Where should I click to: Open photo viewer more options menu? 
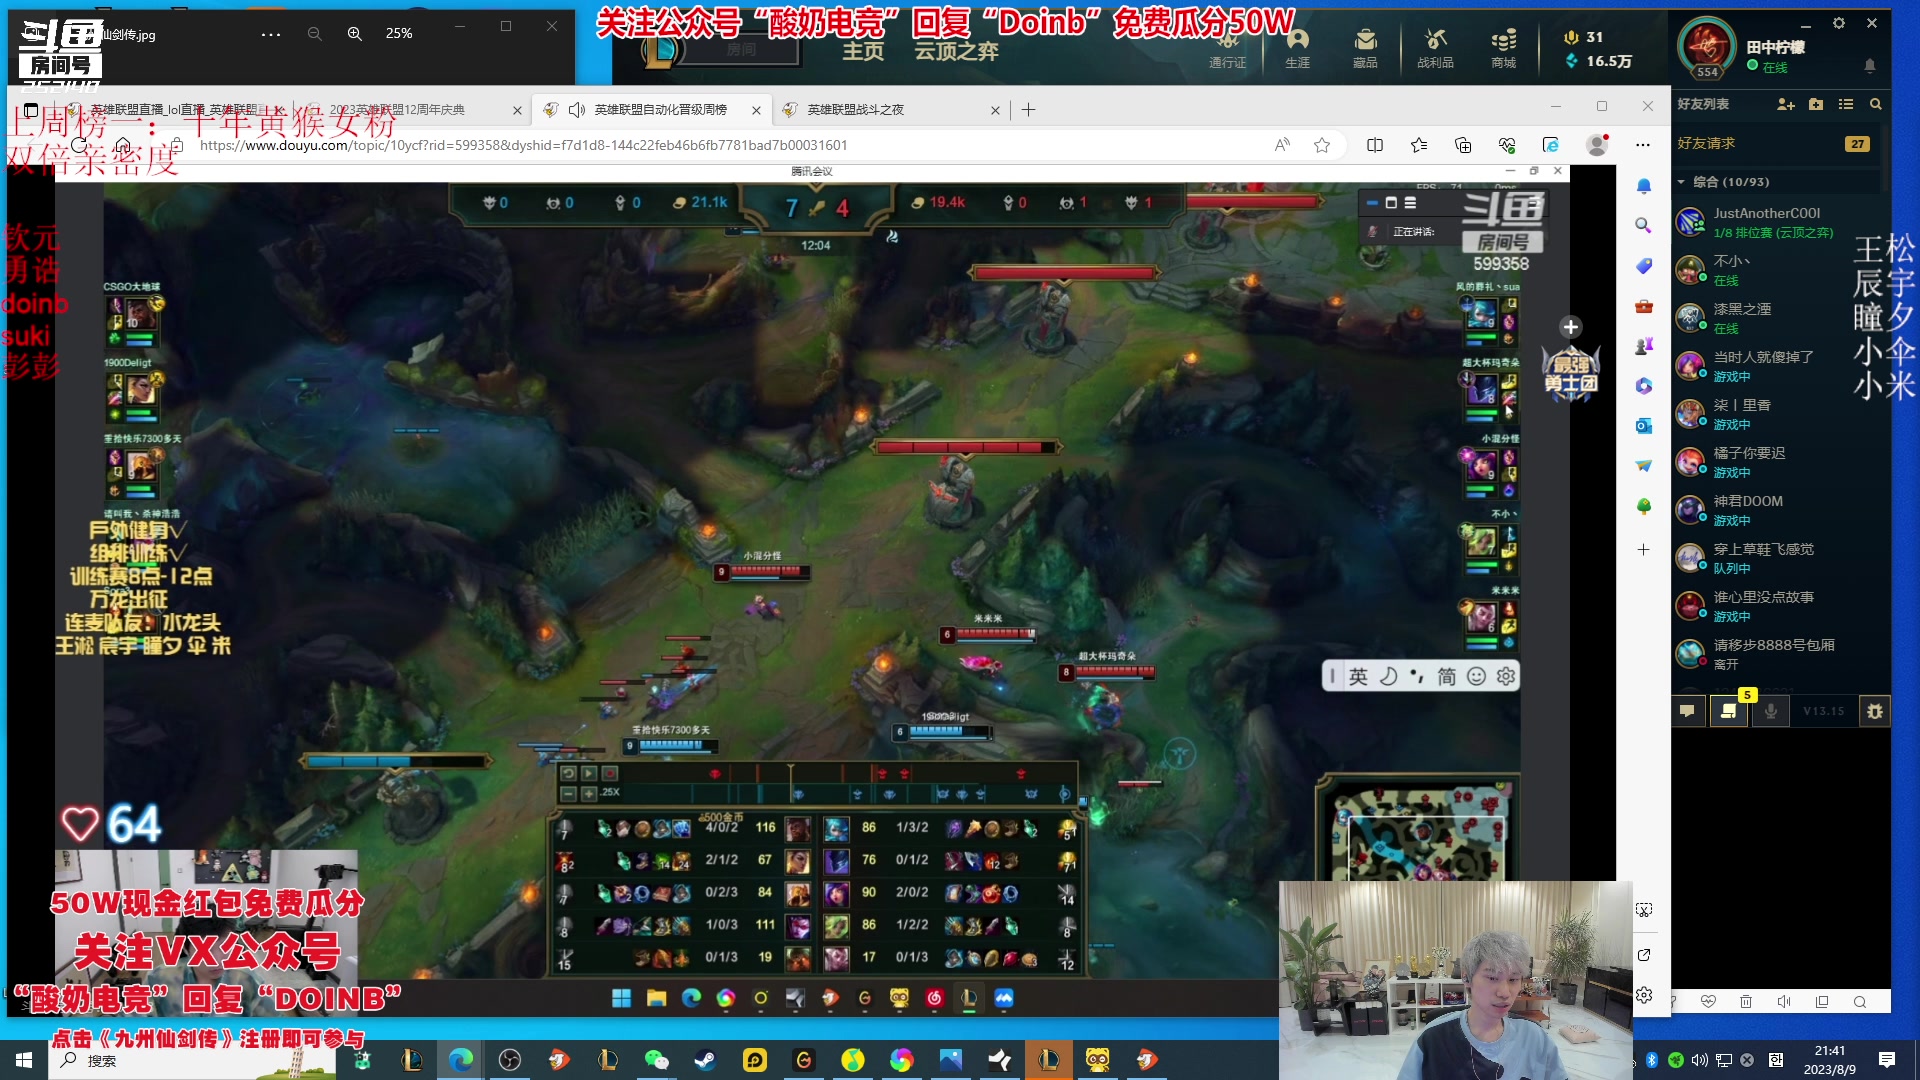tap(271, 34)
